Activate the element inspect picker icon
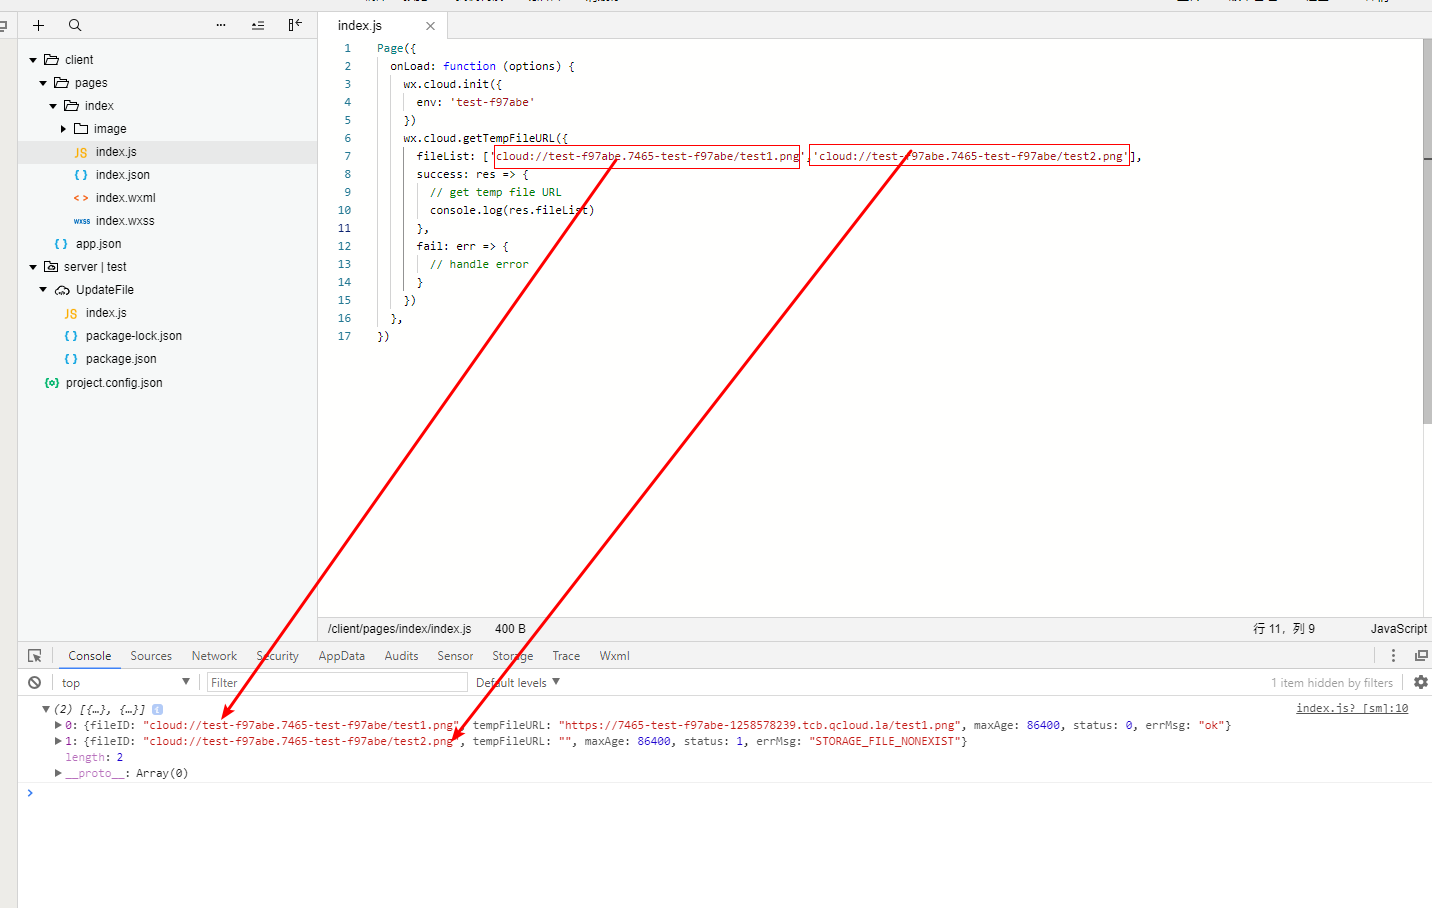 coord(35,656)
